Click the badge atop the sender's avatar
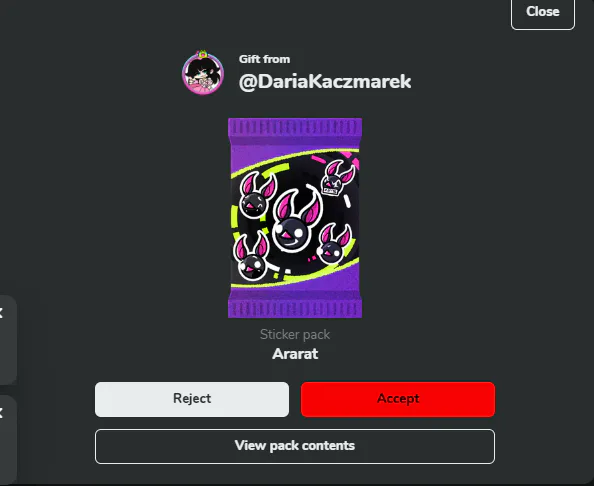Screen dimensions: 594x486 tap(203, 54)
